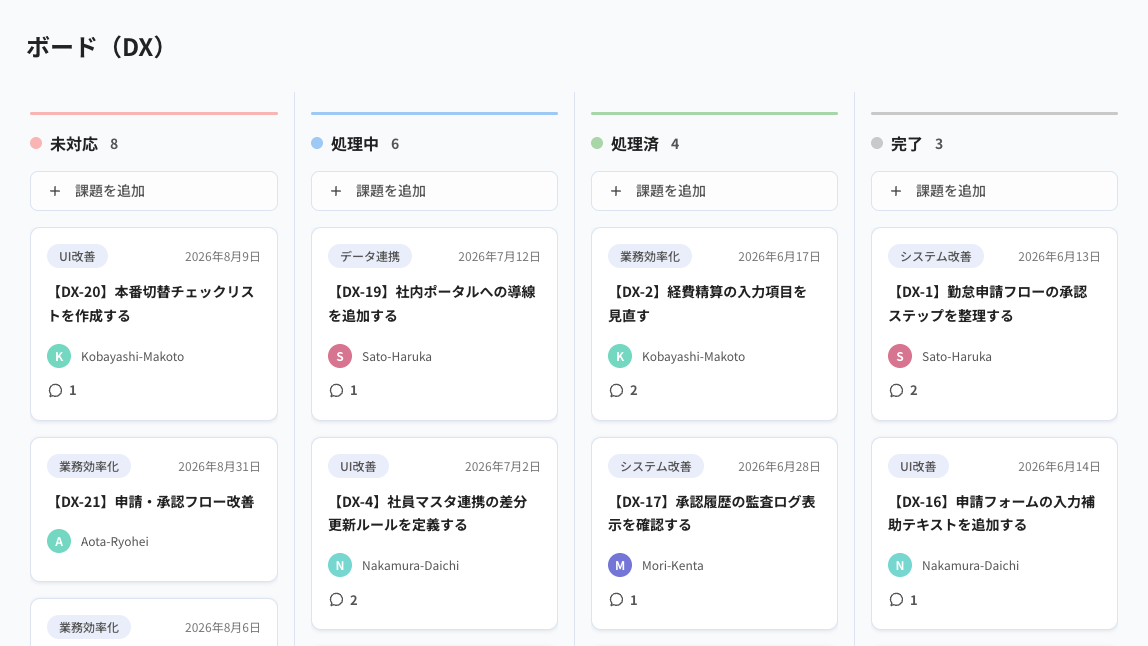Screen dimensions: 1148x646
Task: Click Kobayashi-Makoto avatar on DX-2 card
Action: pos(620,357)
